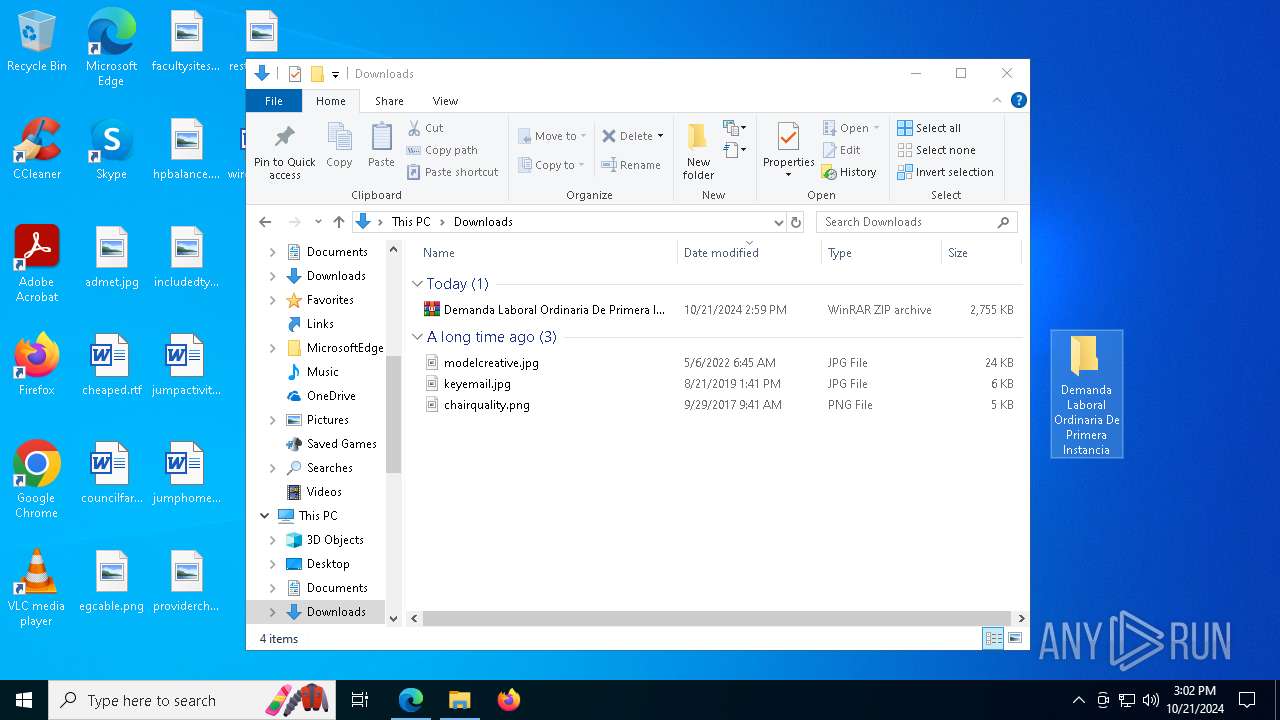The width and height of the screenshot is (1280, 720).
Task: Open the Quick Access Toolbar customize dropdown
Action: (335, 74)
